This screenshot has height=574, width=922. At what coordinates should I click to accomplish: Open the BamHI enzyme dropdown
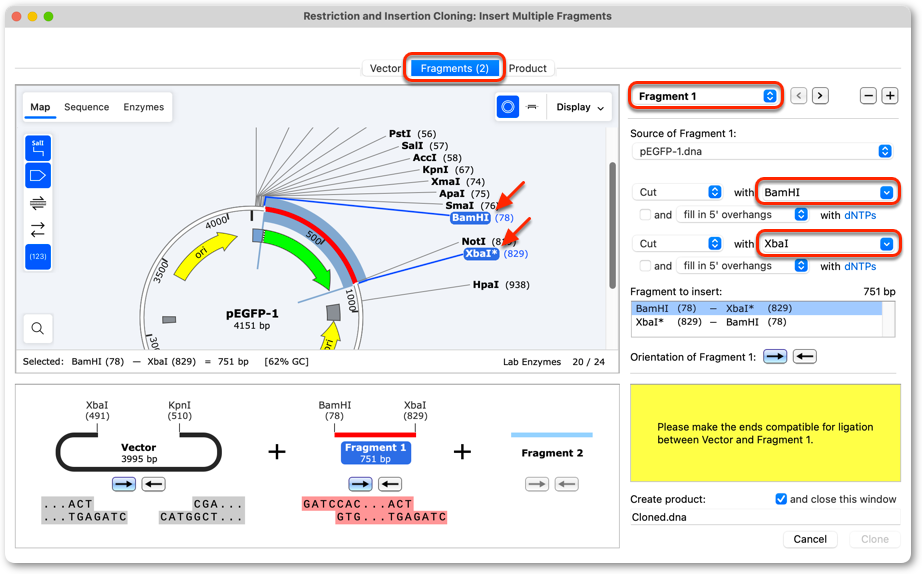coord(827,192)
